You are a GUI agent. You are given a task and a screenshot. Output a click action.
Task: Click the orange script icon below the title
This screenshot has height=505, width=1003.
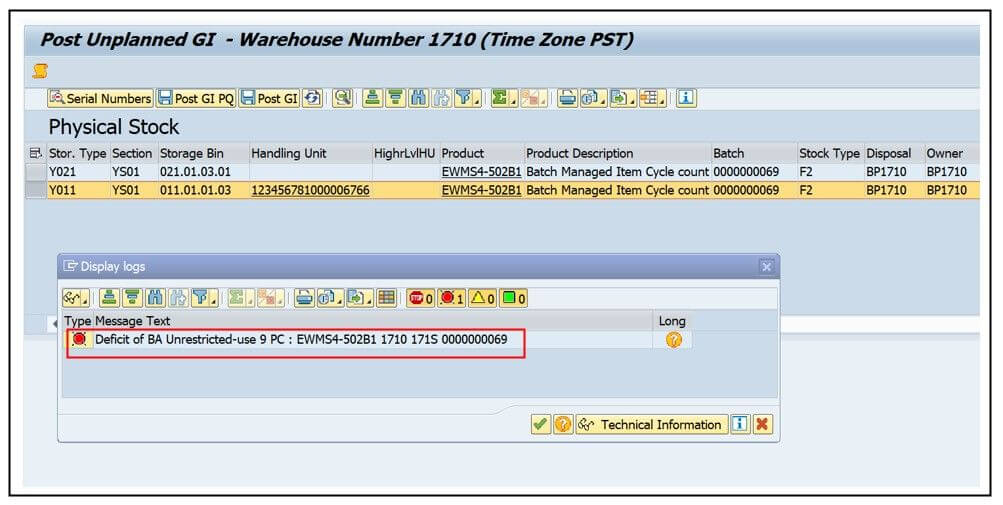click(40, 71)
